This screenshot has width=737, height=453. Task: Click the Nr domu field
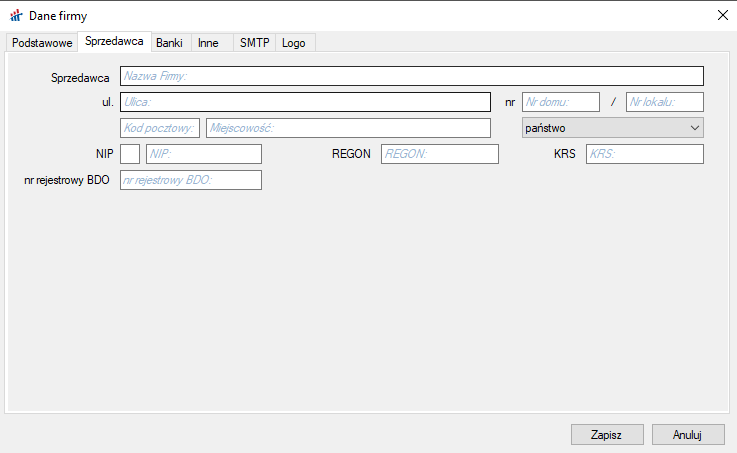(560, 102)
